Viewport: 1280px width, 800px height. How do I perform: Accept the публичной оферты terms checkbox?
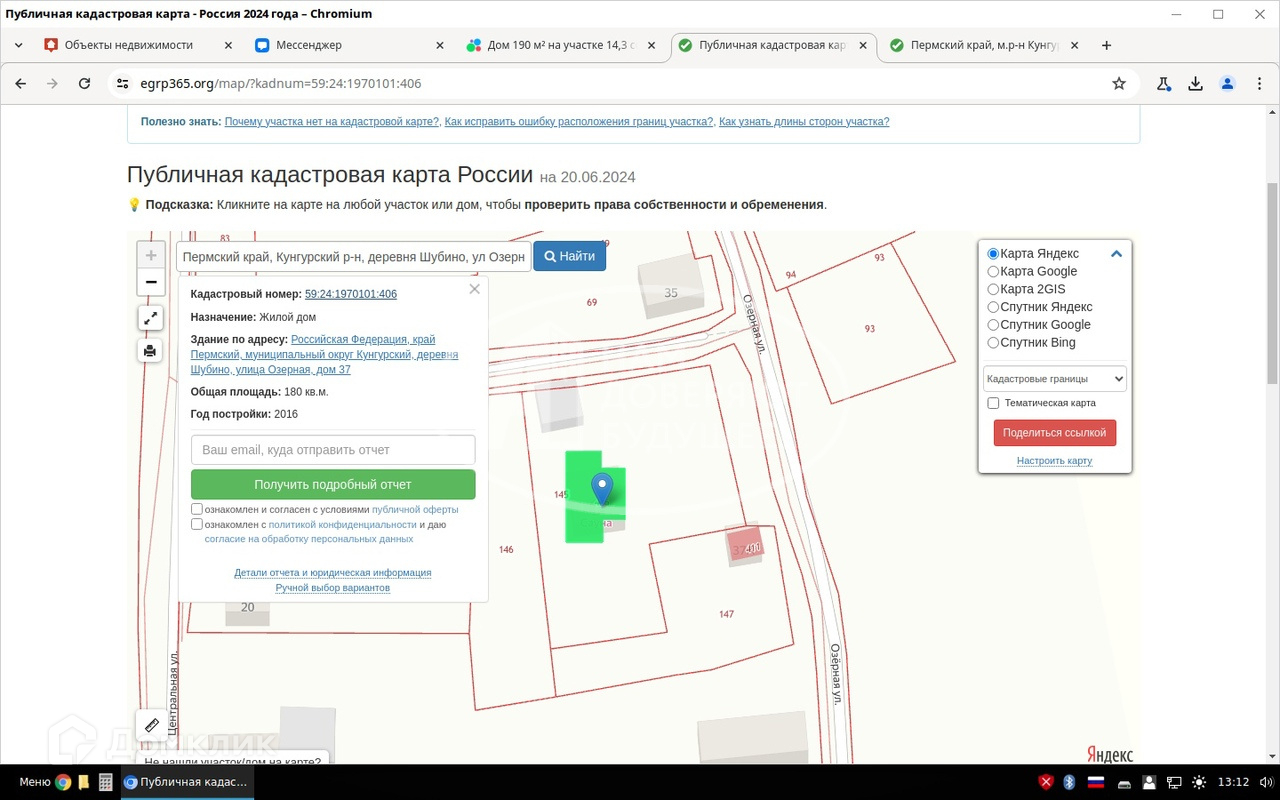click(197, 509)
